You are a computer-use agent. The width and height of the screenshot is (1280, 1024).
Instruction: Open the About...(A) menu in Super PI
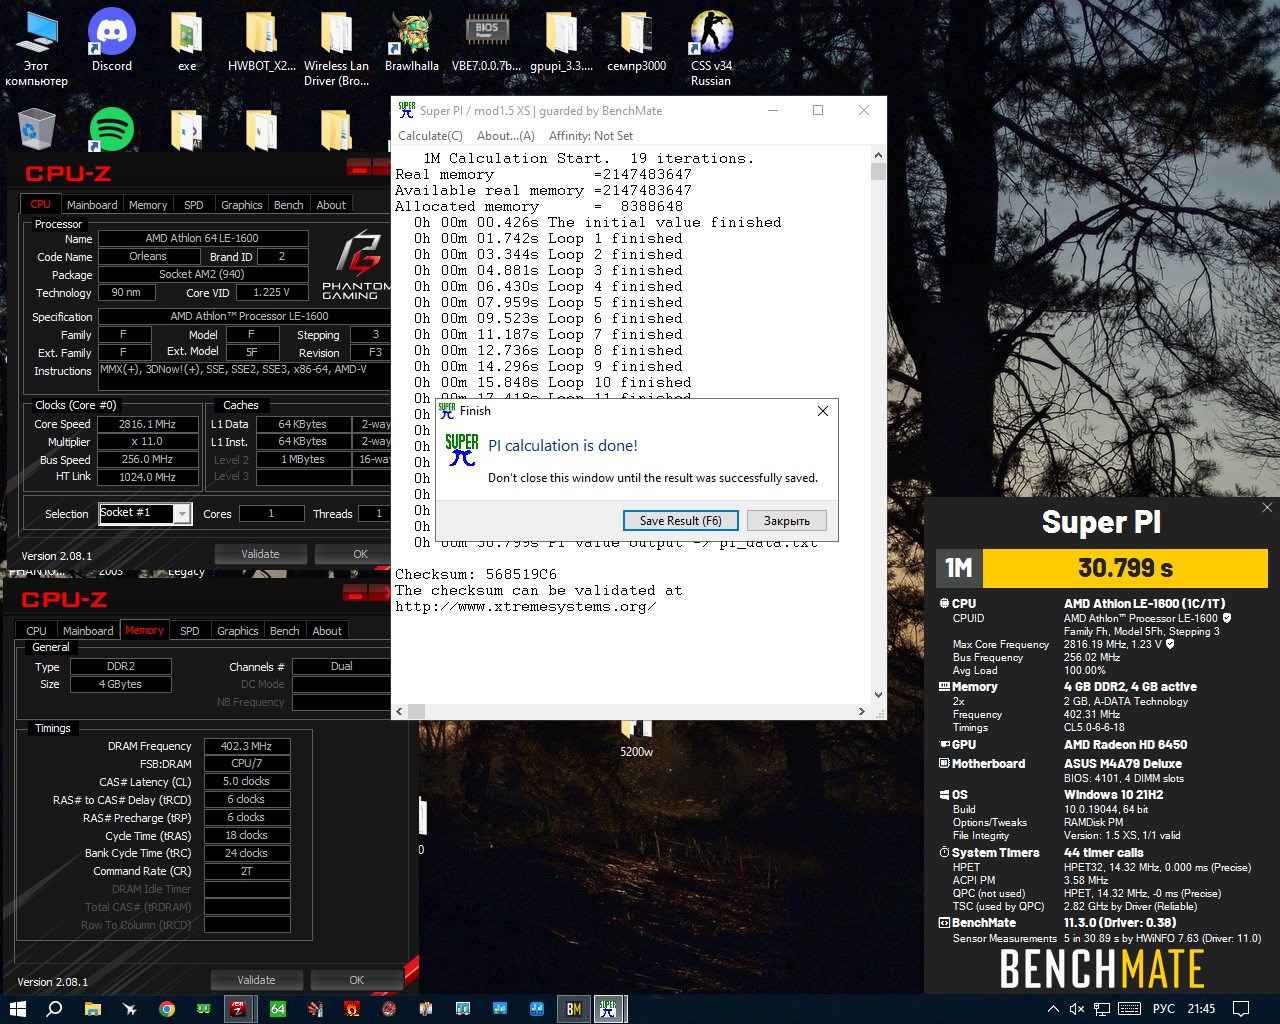click(x=506, y=136)
